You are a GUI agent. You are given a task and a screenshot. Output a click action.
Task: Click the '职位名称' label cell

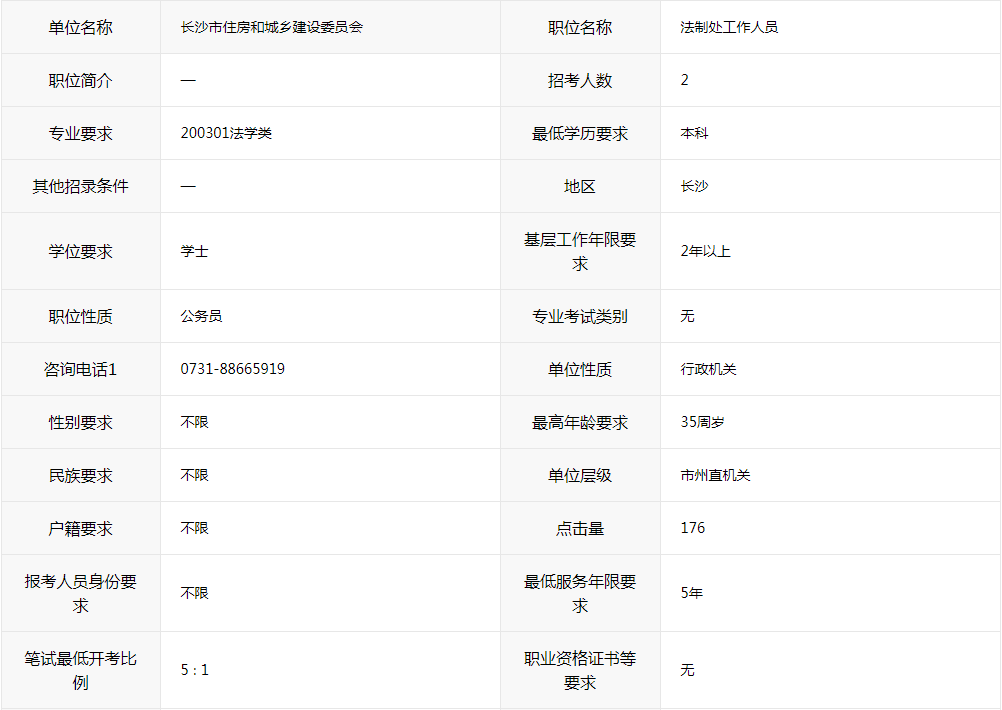(x=580, y=27)
